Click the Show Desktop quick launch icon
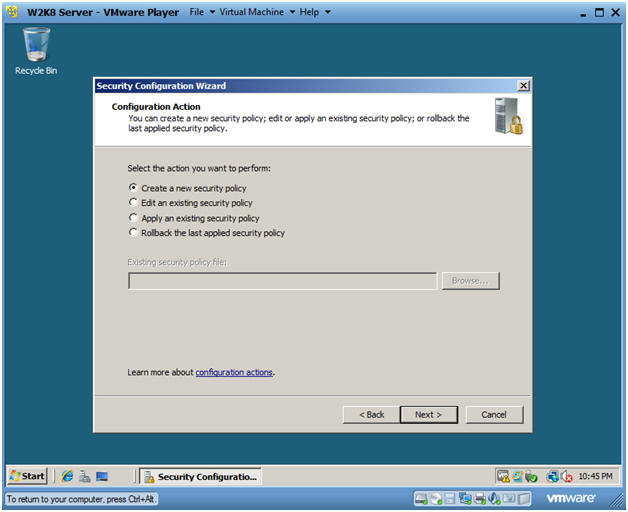 coord(102,476)
